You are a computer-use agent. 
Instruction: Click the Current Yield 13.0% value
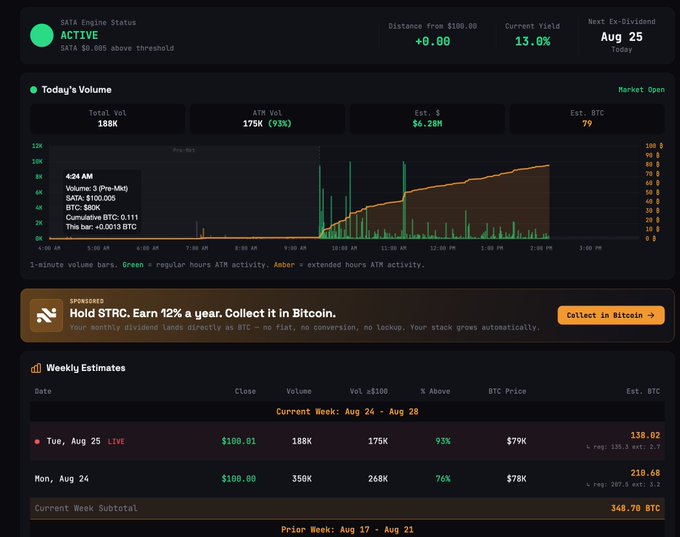click(533, 42)
